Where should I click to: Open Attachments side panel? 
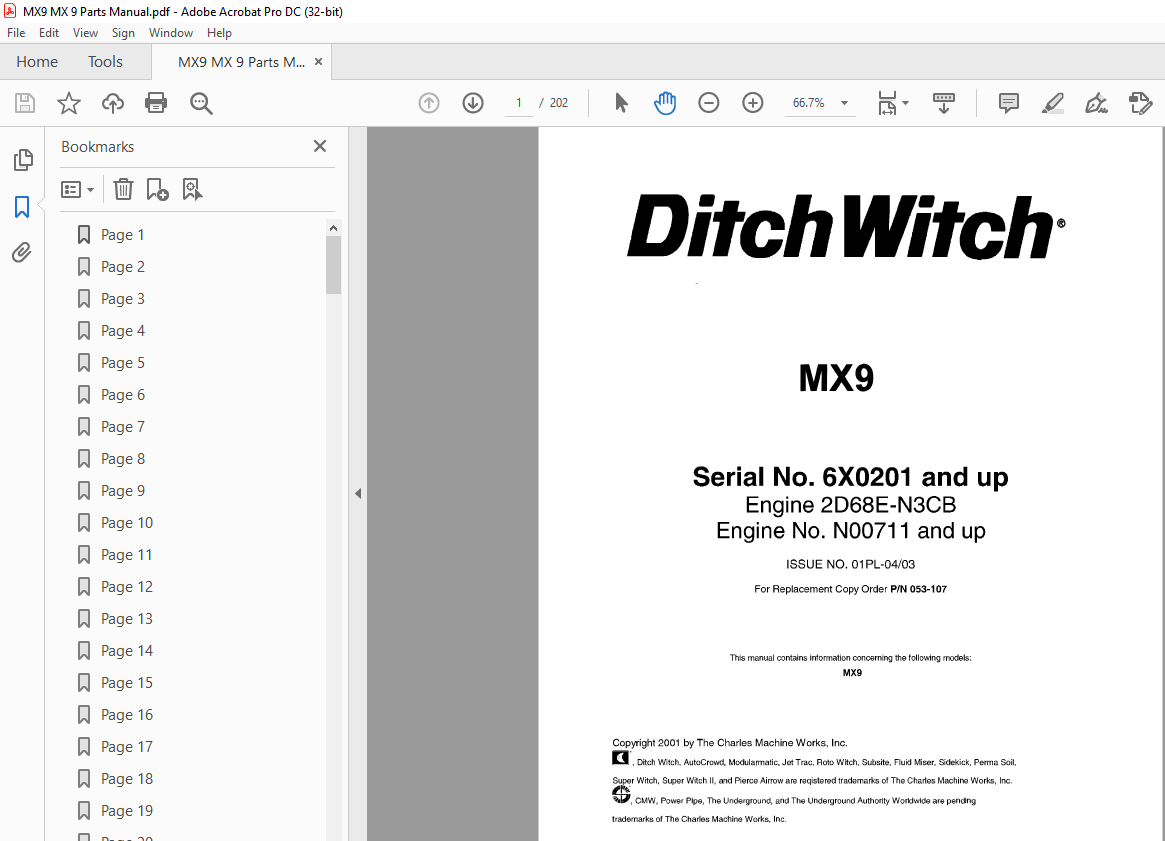point(22,253)
